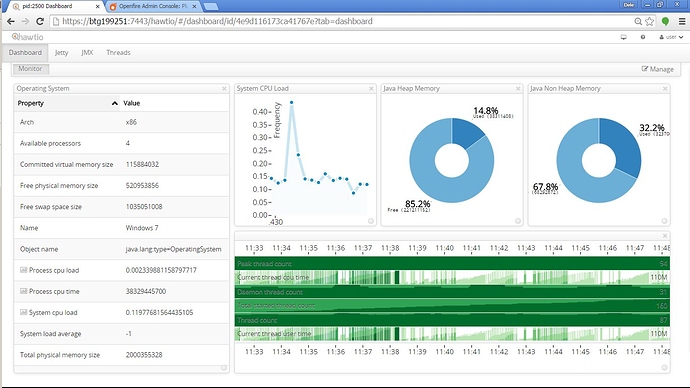
Task: Click the monitor icon in hawtio header
Action: (624, 37)
